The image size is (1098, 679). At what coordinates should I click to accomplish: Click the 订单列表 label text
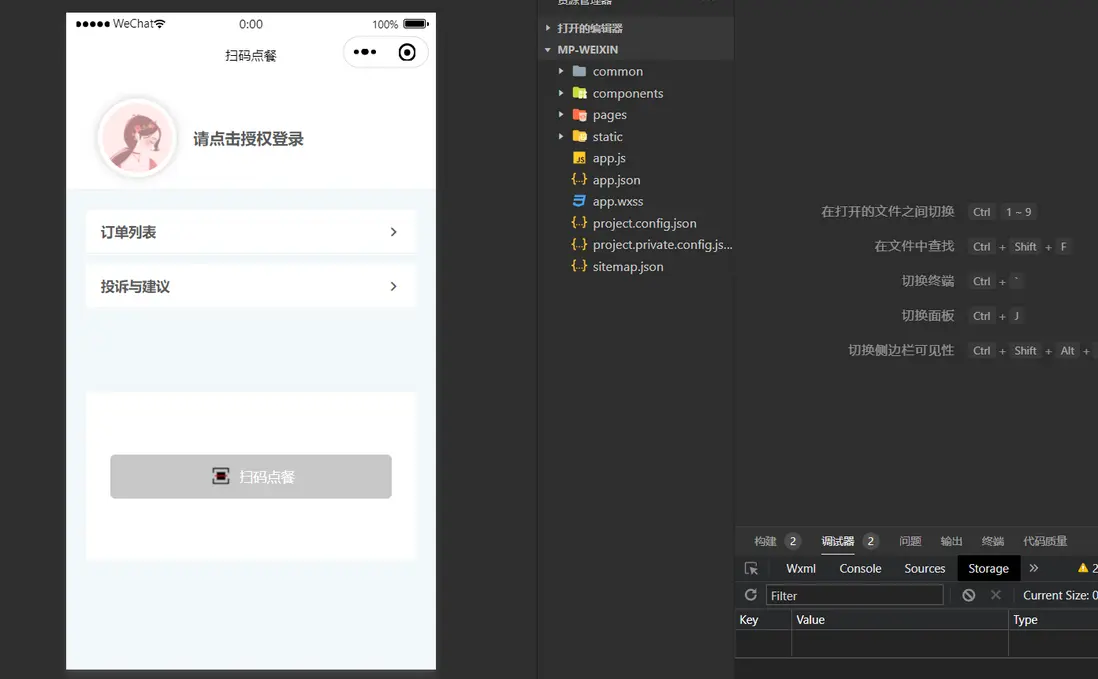[x=128, y=232]
